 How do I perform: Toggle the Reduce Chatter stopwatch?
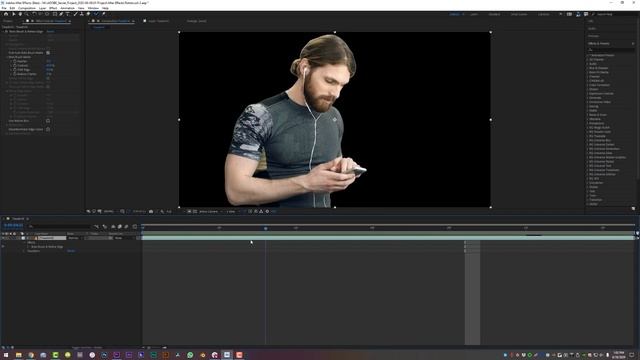[x=15, y=74]
